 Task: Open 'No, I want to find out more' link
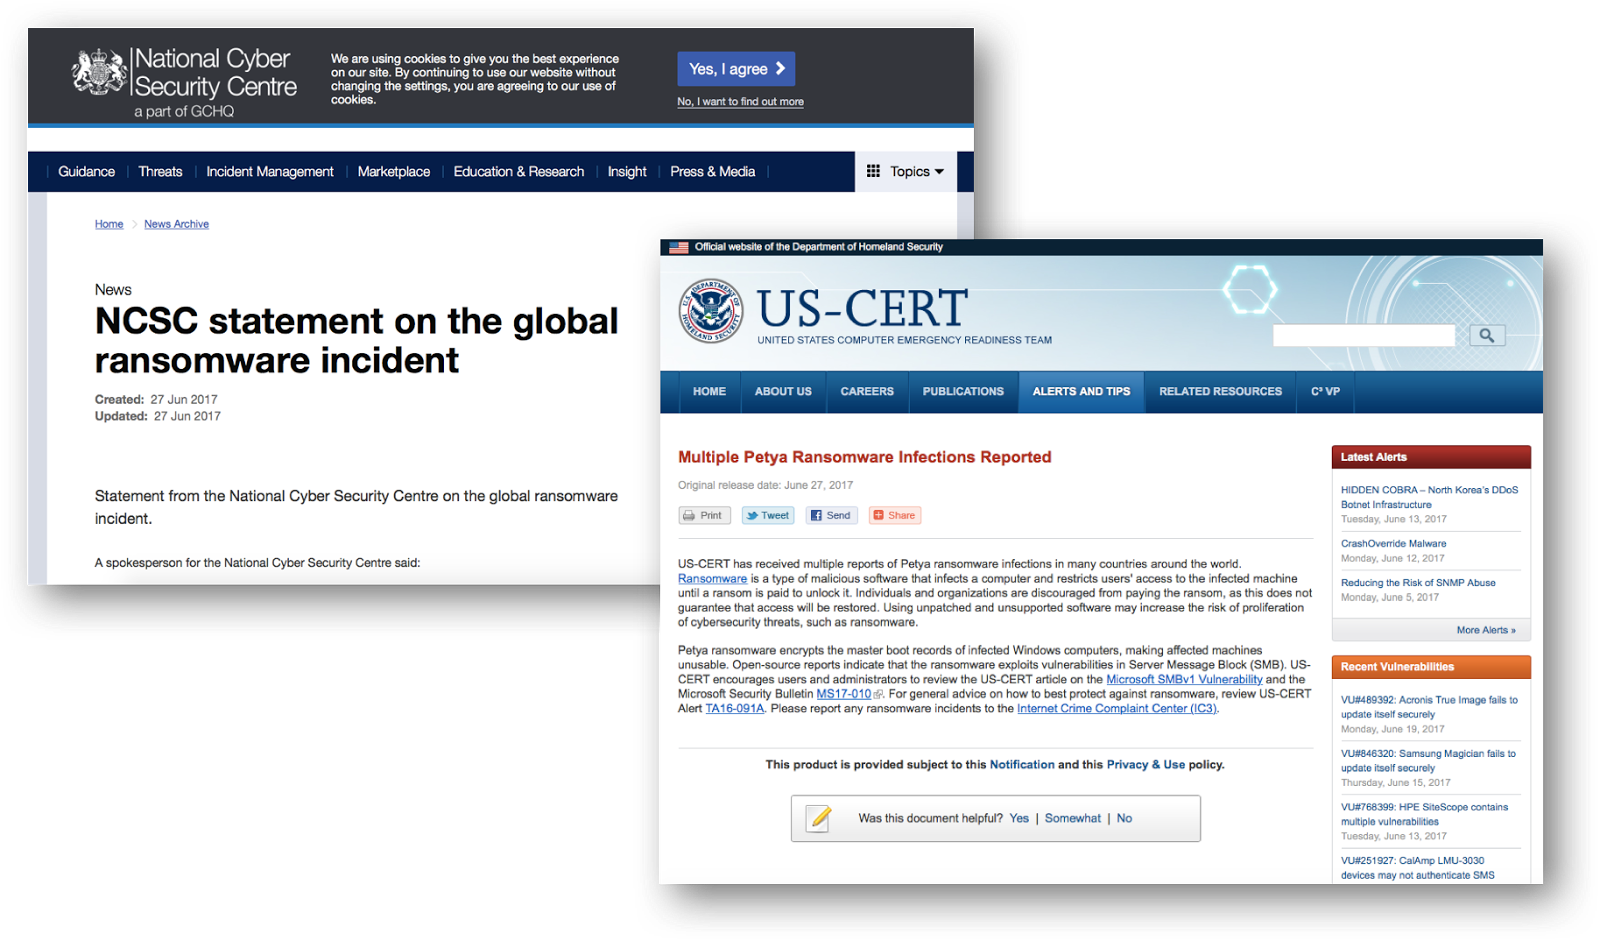pyautogui.click(x=740, y=102)
